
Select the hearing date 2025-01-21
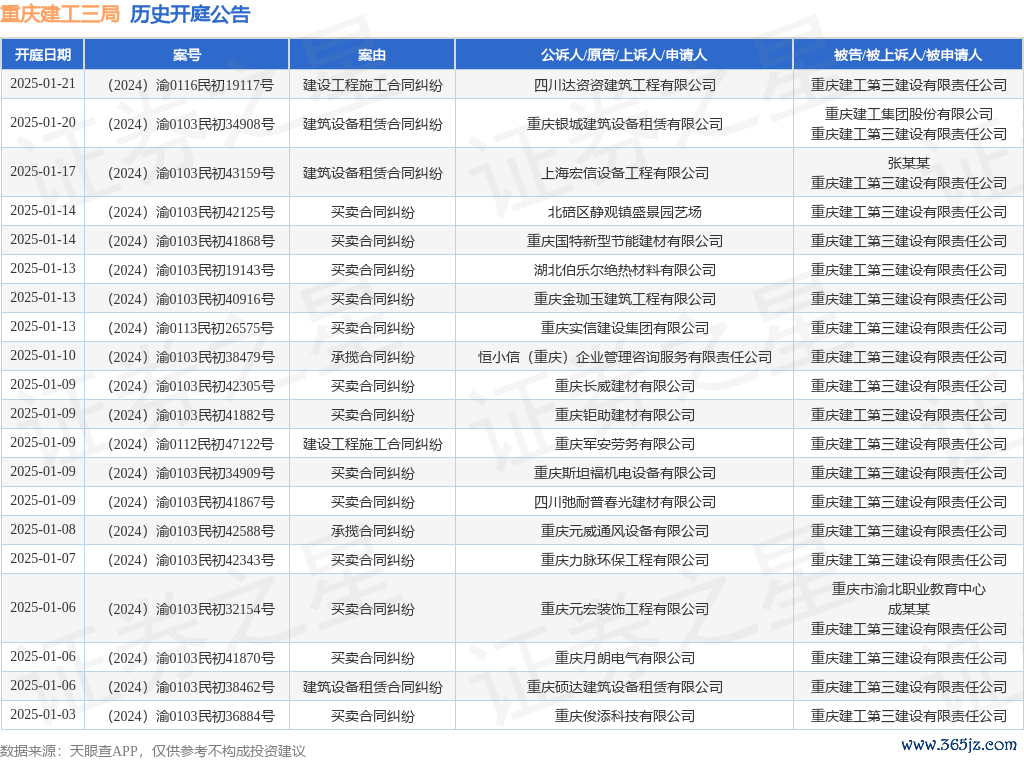(x=43, y=84)
